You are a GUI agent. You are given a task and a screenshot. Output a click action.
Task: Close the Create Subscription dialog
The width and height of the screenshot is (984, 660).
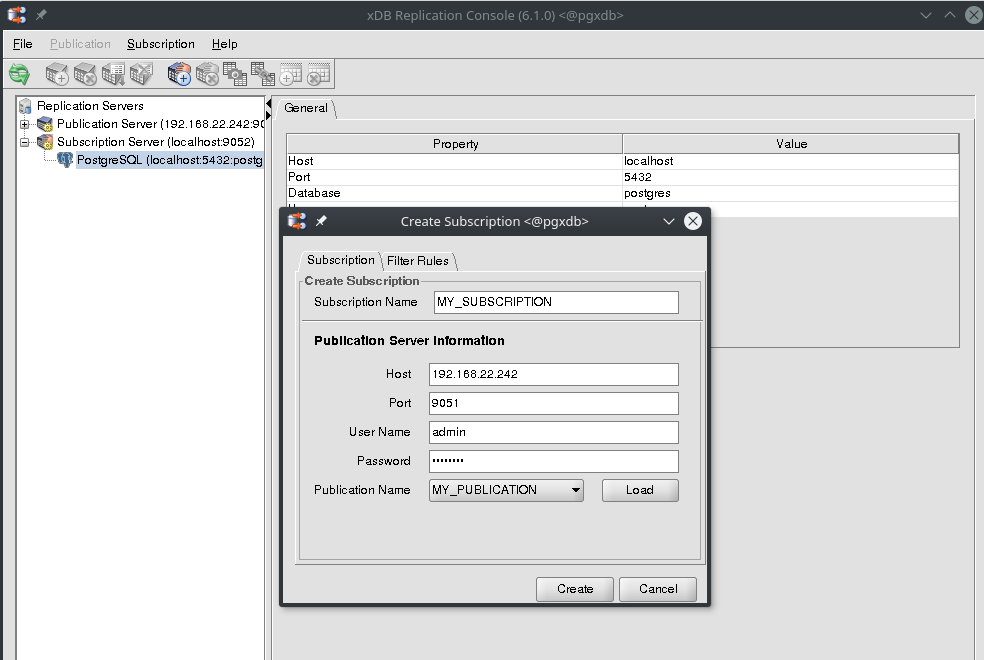(x=693, y=221)
